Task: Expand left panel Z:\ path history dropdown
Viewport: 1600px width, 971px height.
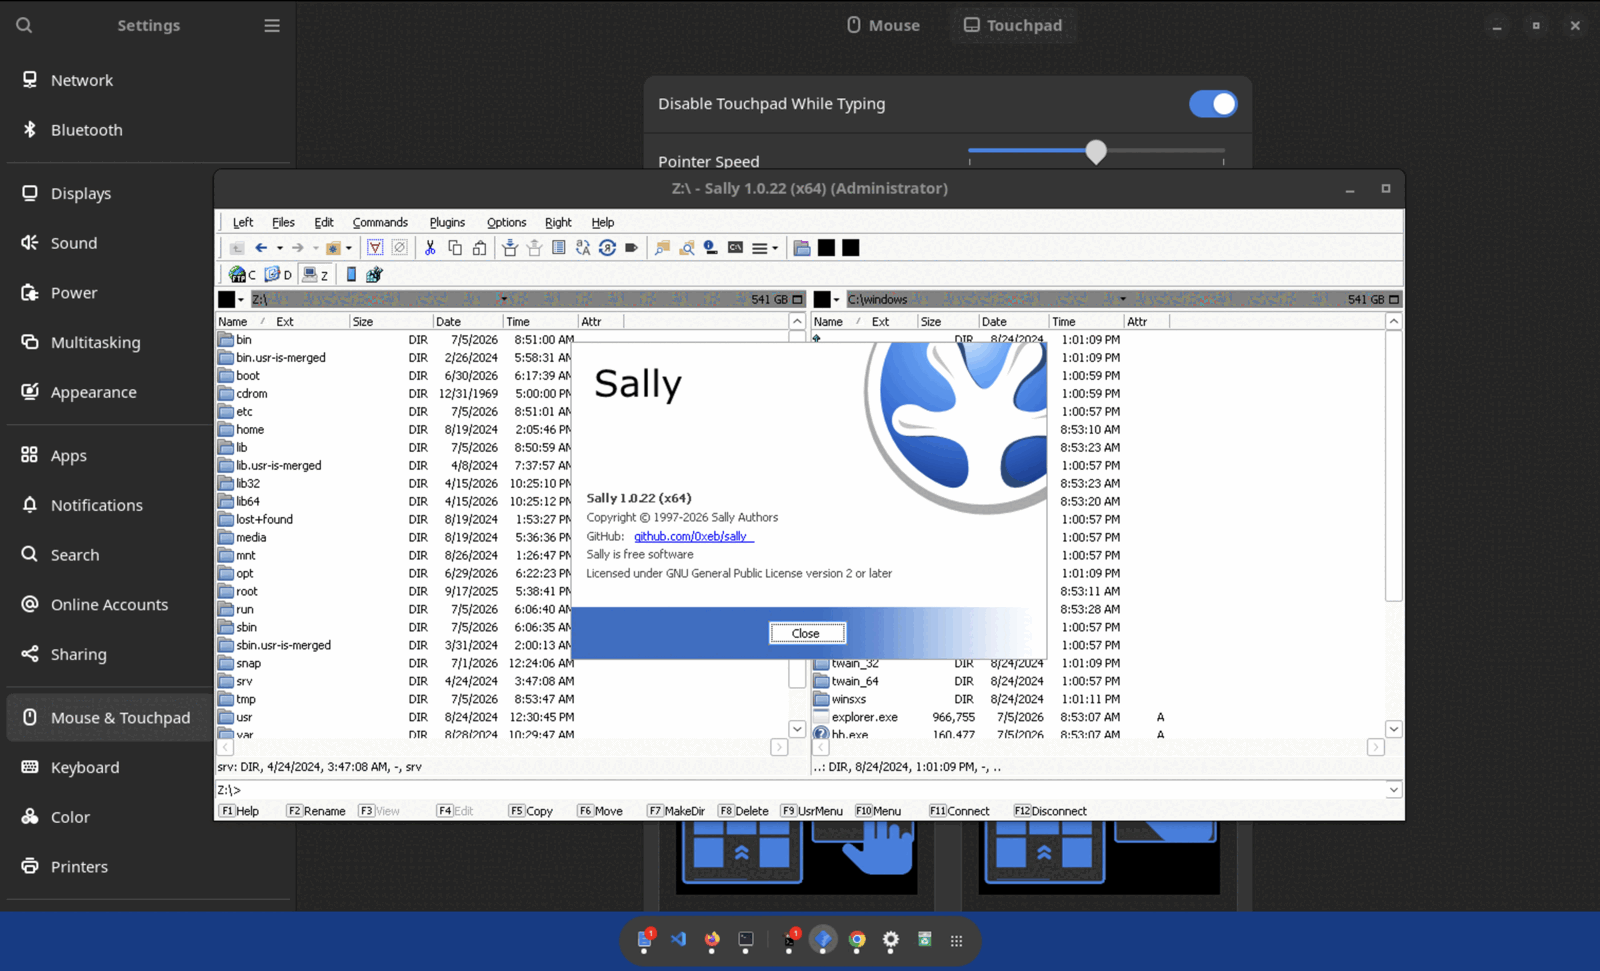Action: pyautogui.click(x=504, y=299)
